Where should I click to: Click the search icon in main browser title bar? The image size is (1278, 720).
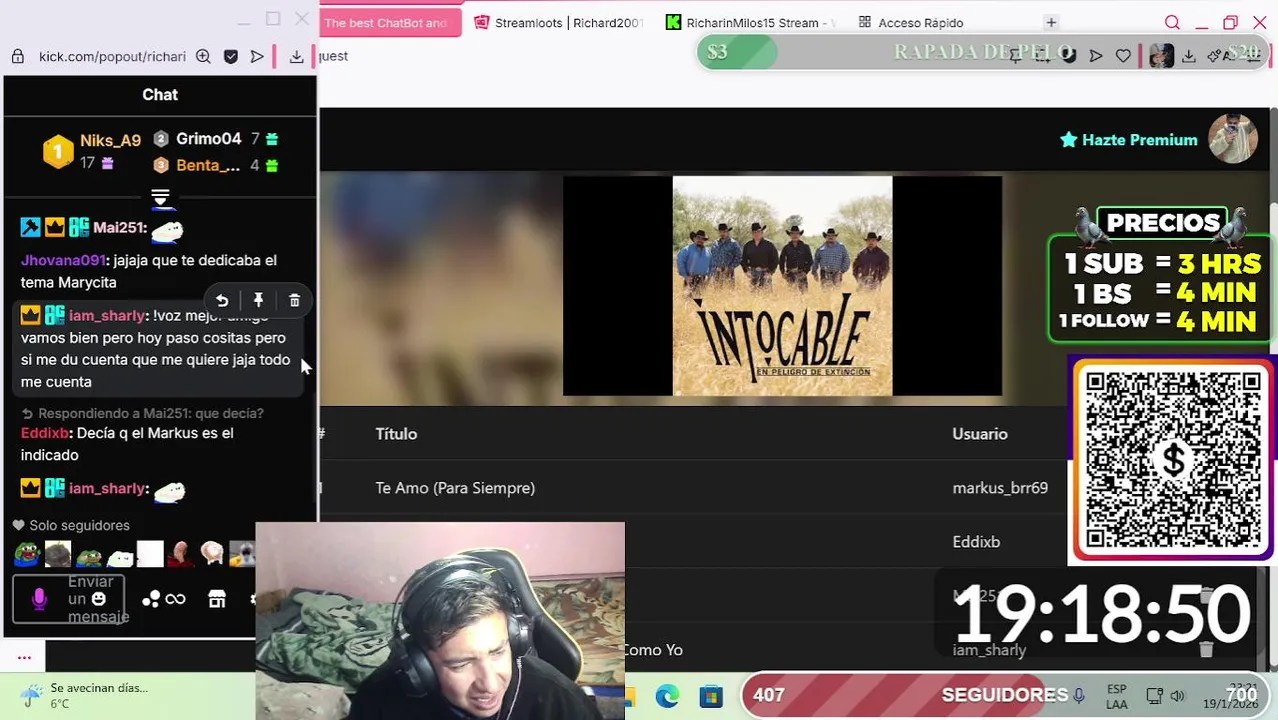[1172, 22]
